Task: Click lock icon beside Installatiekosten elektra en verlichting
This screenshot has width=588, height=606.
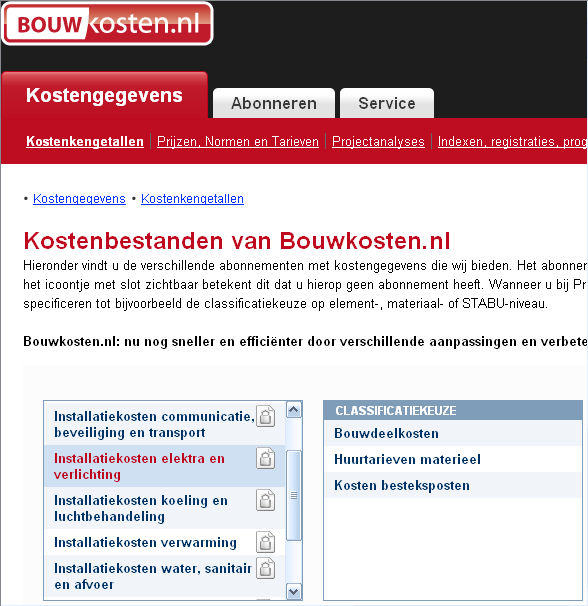Action: pos(266,458)
